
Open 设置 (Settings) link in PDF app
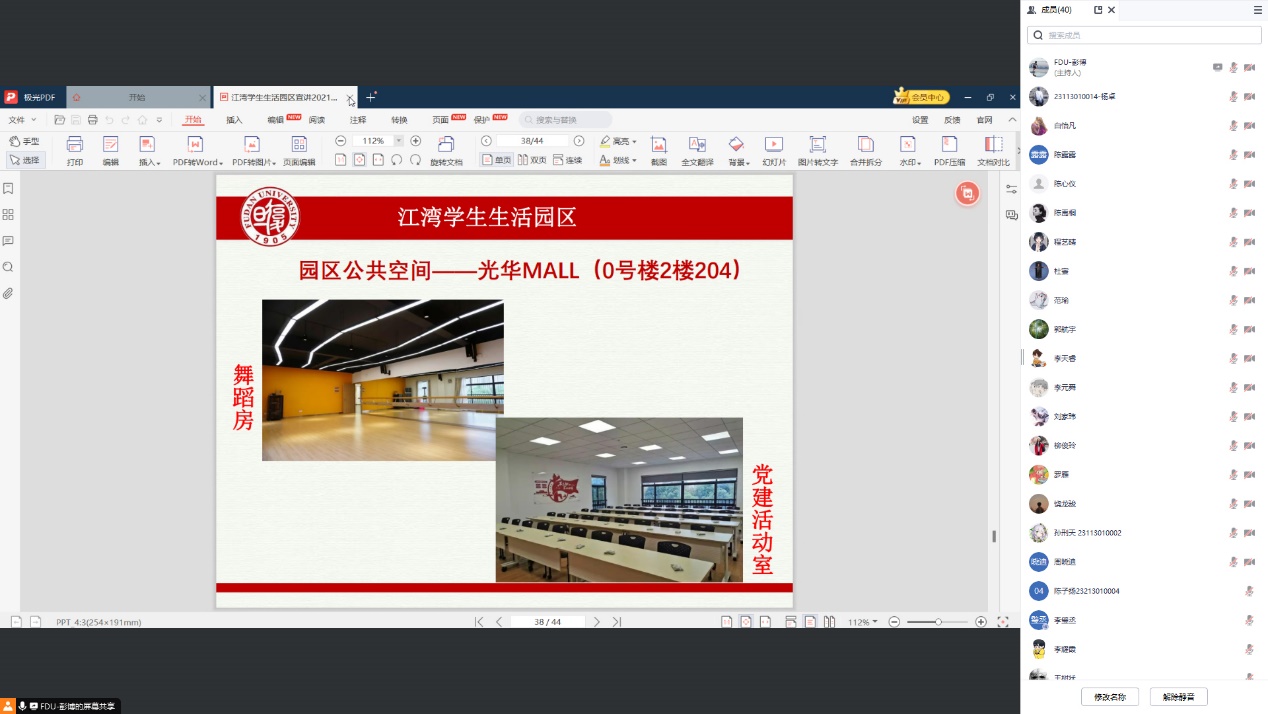[920, 120]
